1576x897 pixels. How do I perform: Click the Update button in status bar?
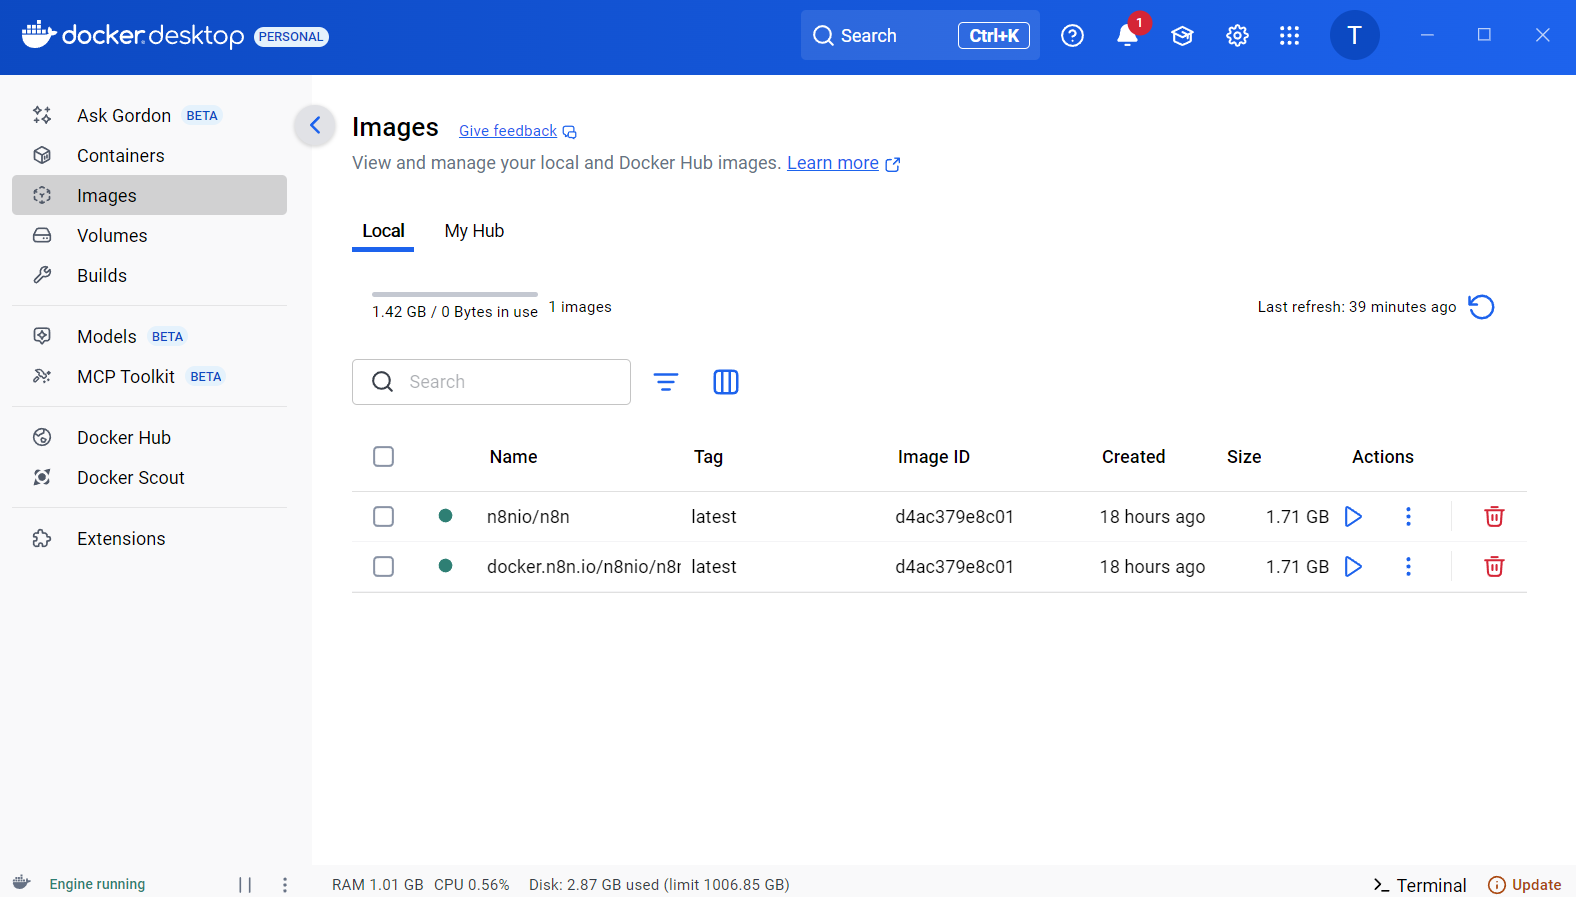pos(1525,885)
